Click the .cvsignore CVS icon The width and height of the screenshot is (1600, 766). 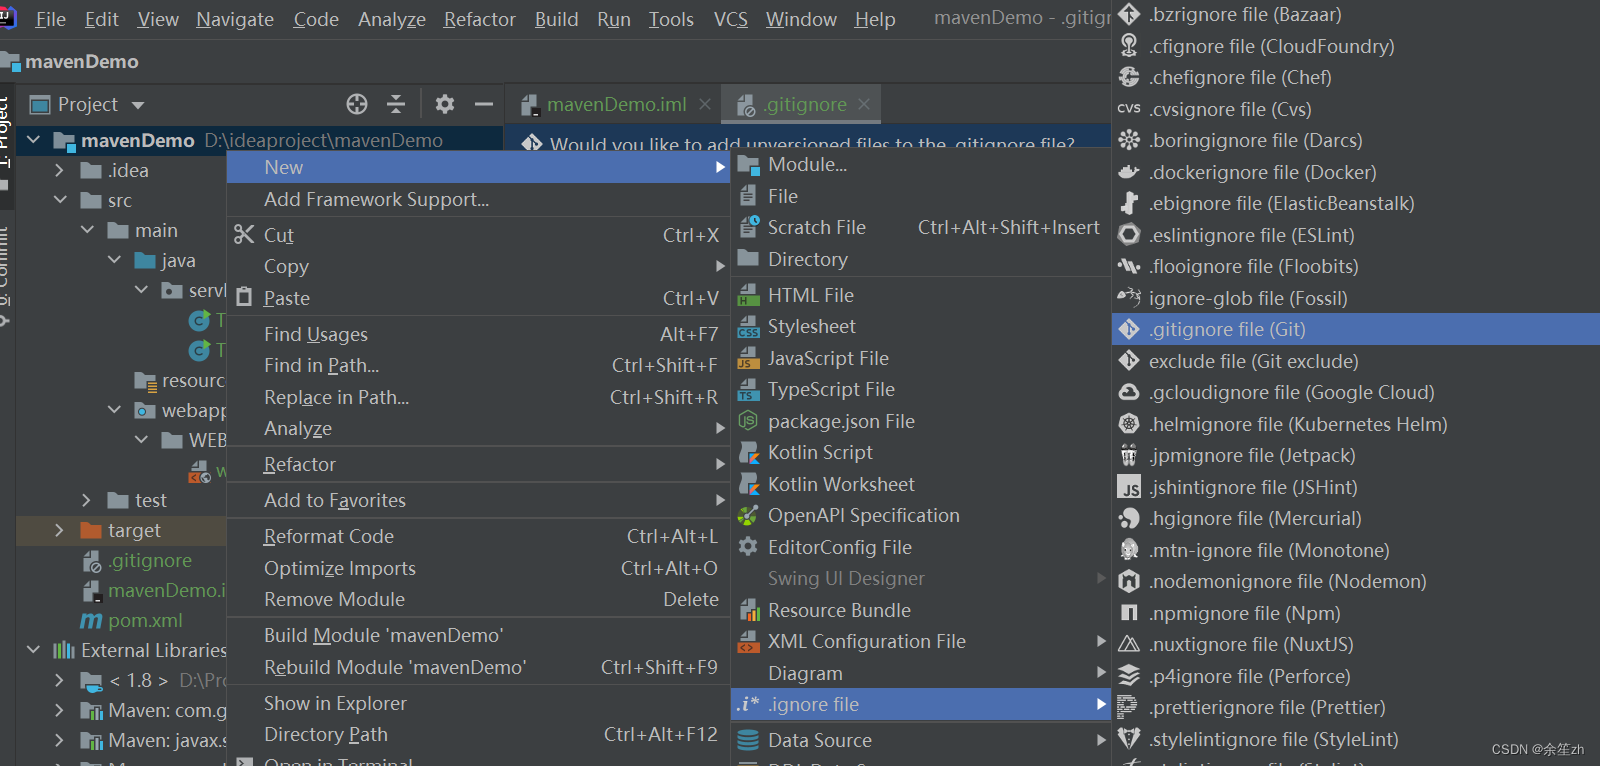coord(1129,109)
